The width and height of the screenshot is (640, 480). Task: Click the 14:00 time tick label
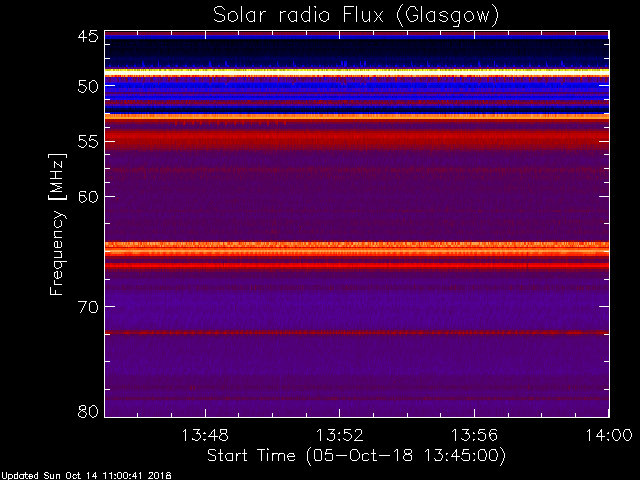[609, 435]
